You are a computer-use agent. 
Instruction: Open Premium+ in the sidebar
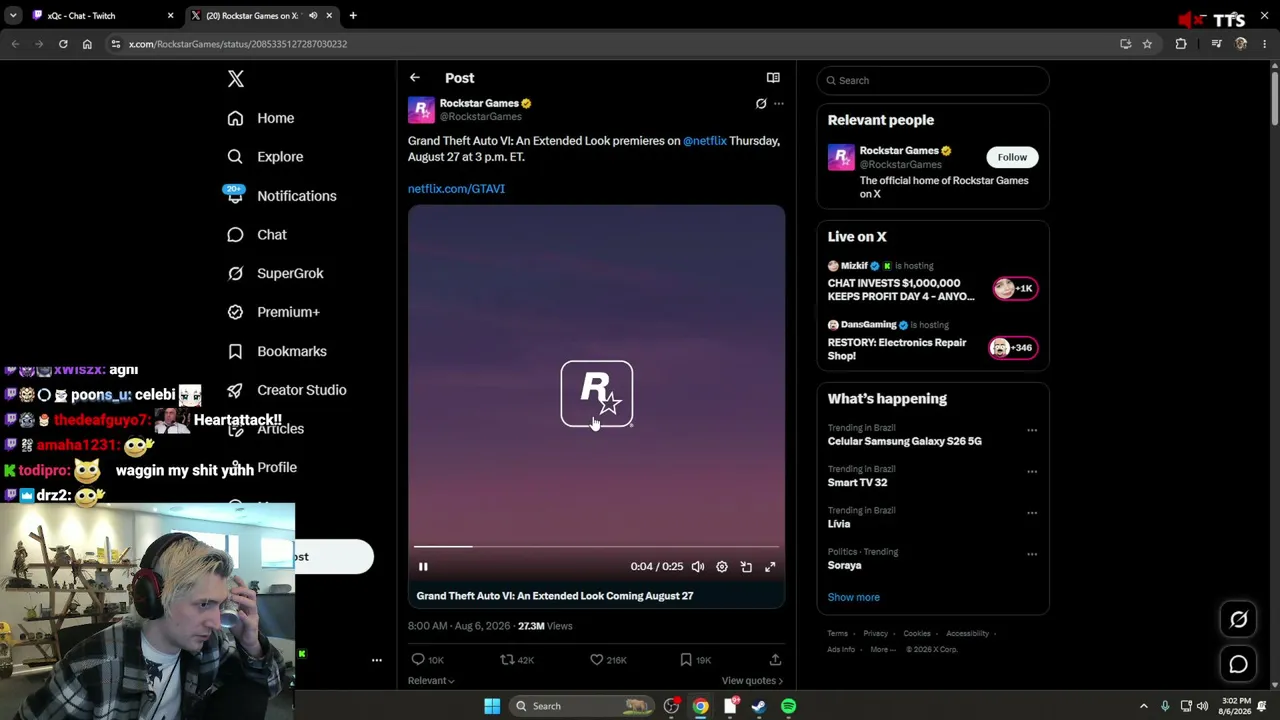coord(273,312)
